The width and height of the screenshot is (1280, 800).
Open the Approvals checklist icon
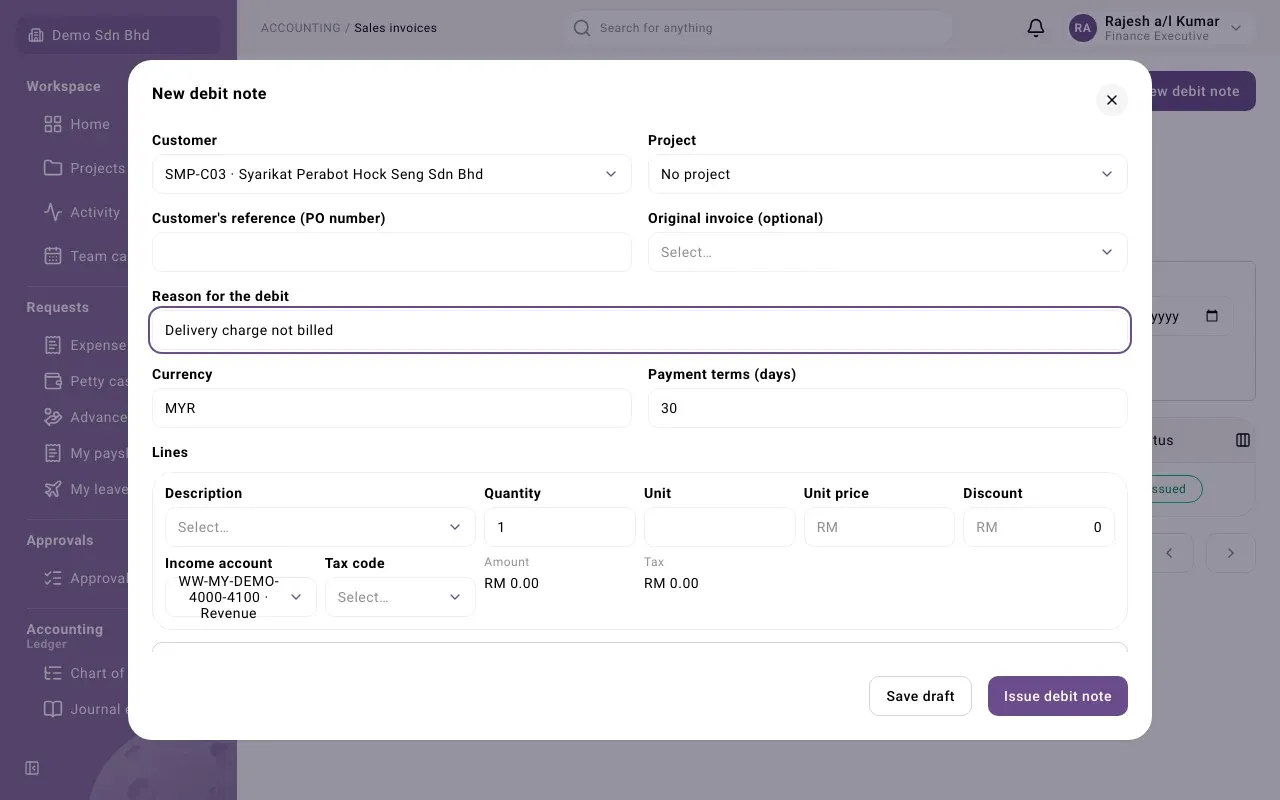coord(53,578)
